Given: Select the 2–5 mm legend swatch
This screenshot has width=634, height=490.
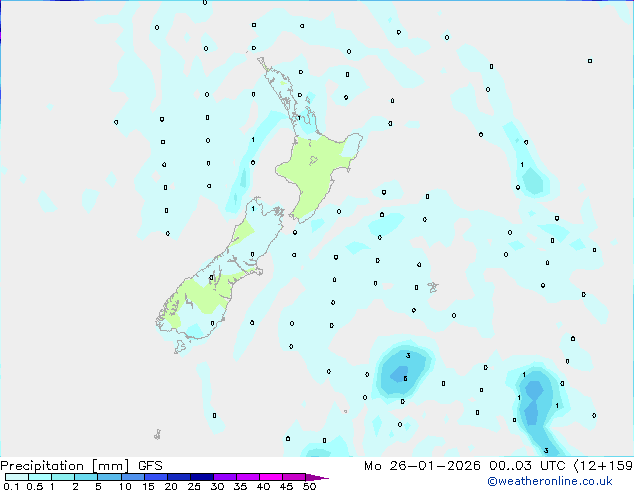Looking at the screenshot, I should 86,477.
